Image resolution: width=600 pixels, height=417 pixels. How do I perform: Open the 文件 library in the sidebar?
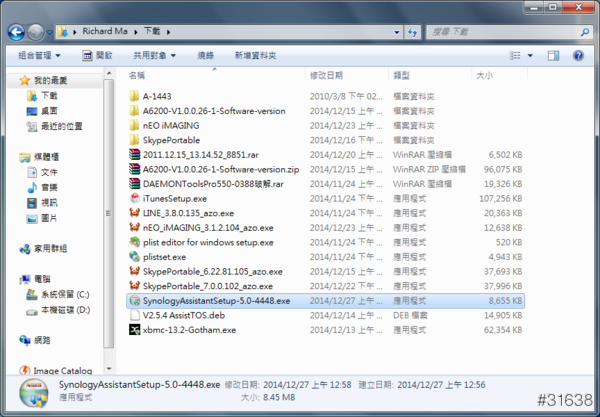tap(49, 172)
